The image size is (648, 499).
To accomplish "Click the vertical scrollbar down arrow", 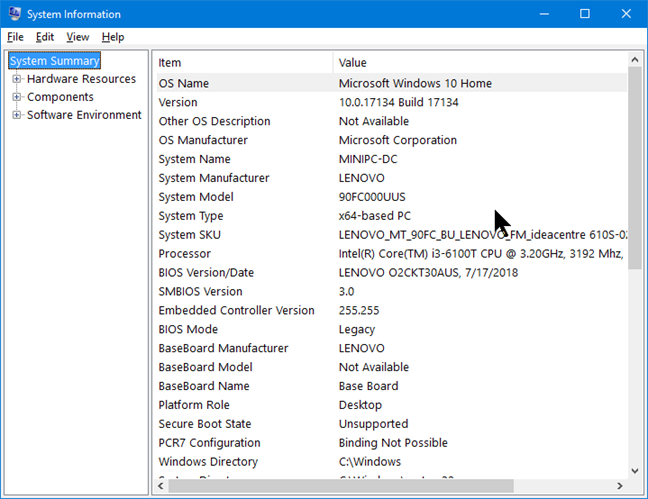I will [635, 471].
